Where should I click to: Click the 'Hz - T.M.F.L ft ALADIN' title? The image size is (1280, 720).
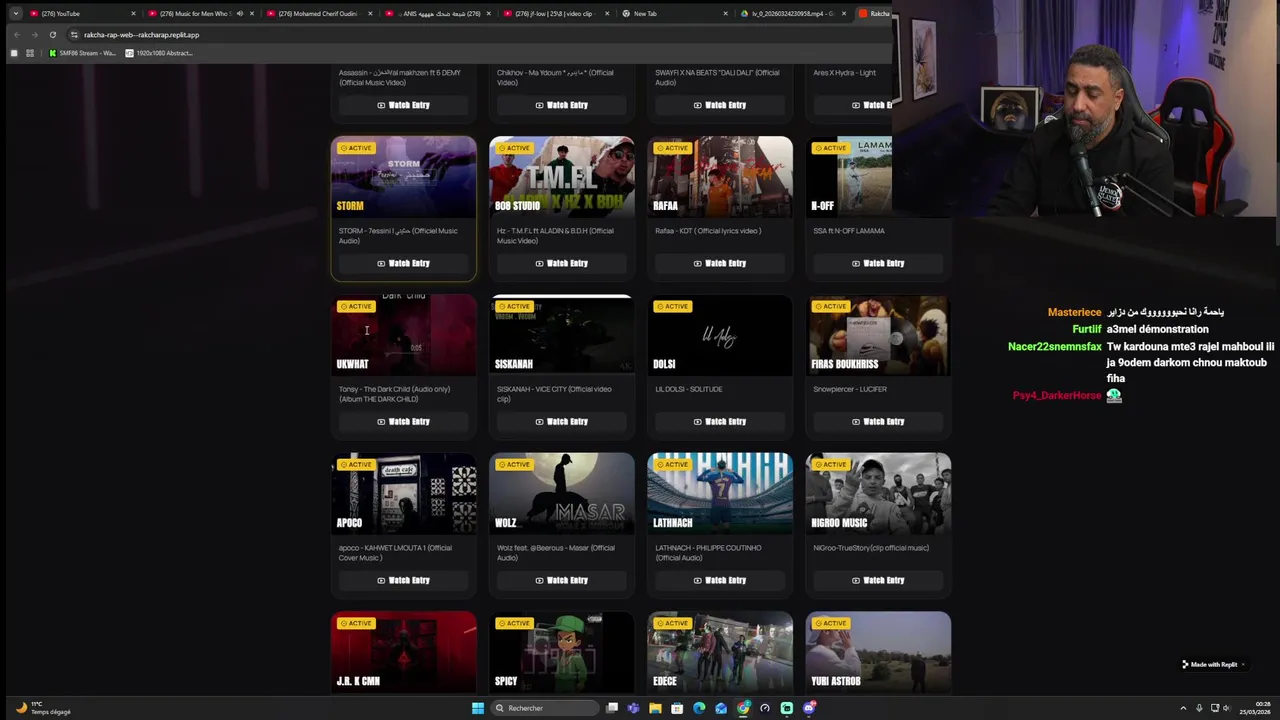click(x=555, y=236)
